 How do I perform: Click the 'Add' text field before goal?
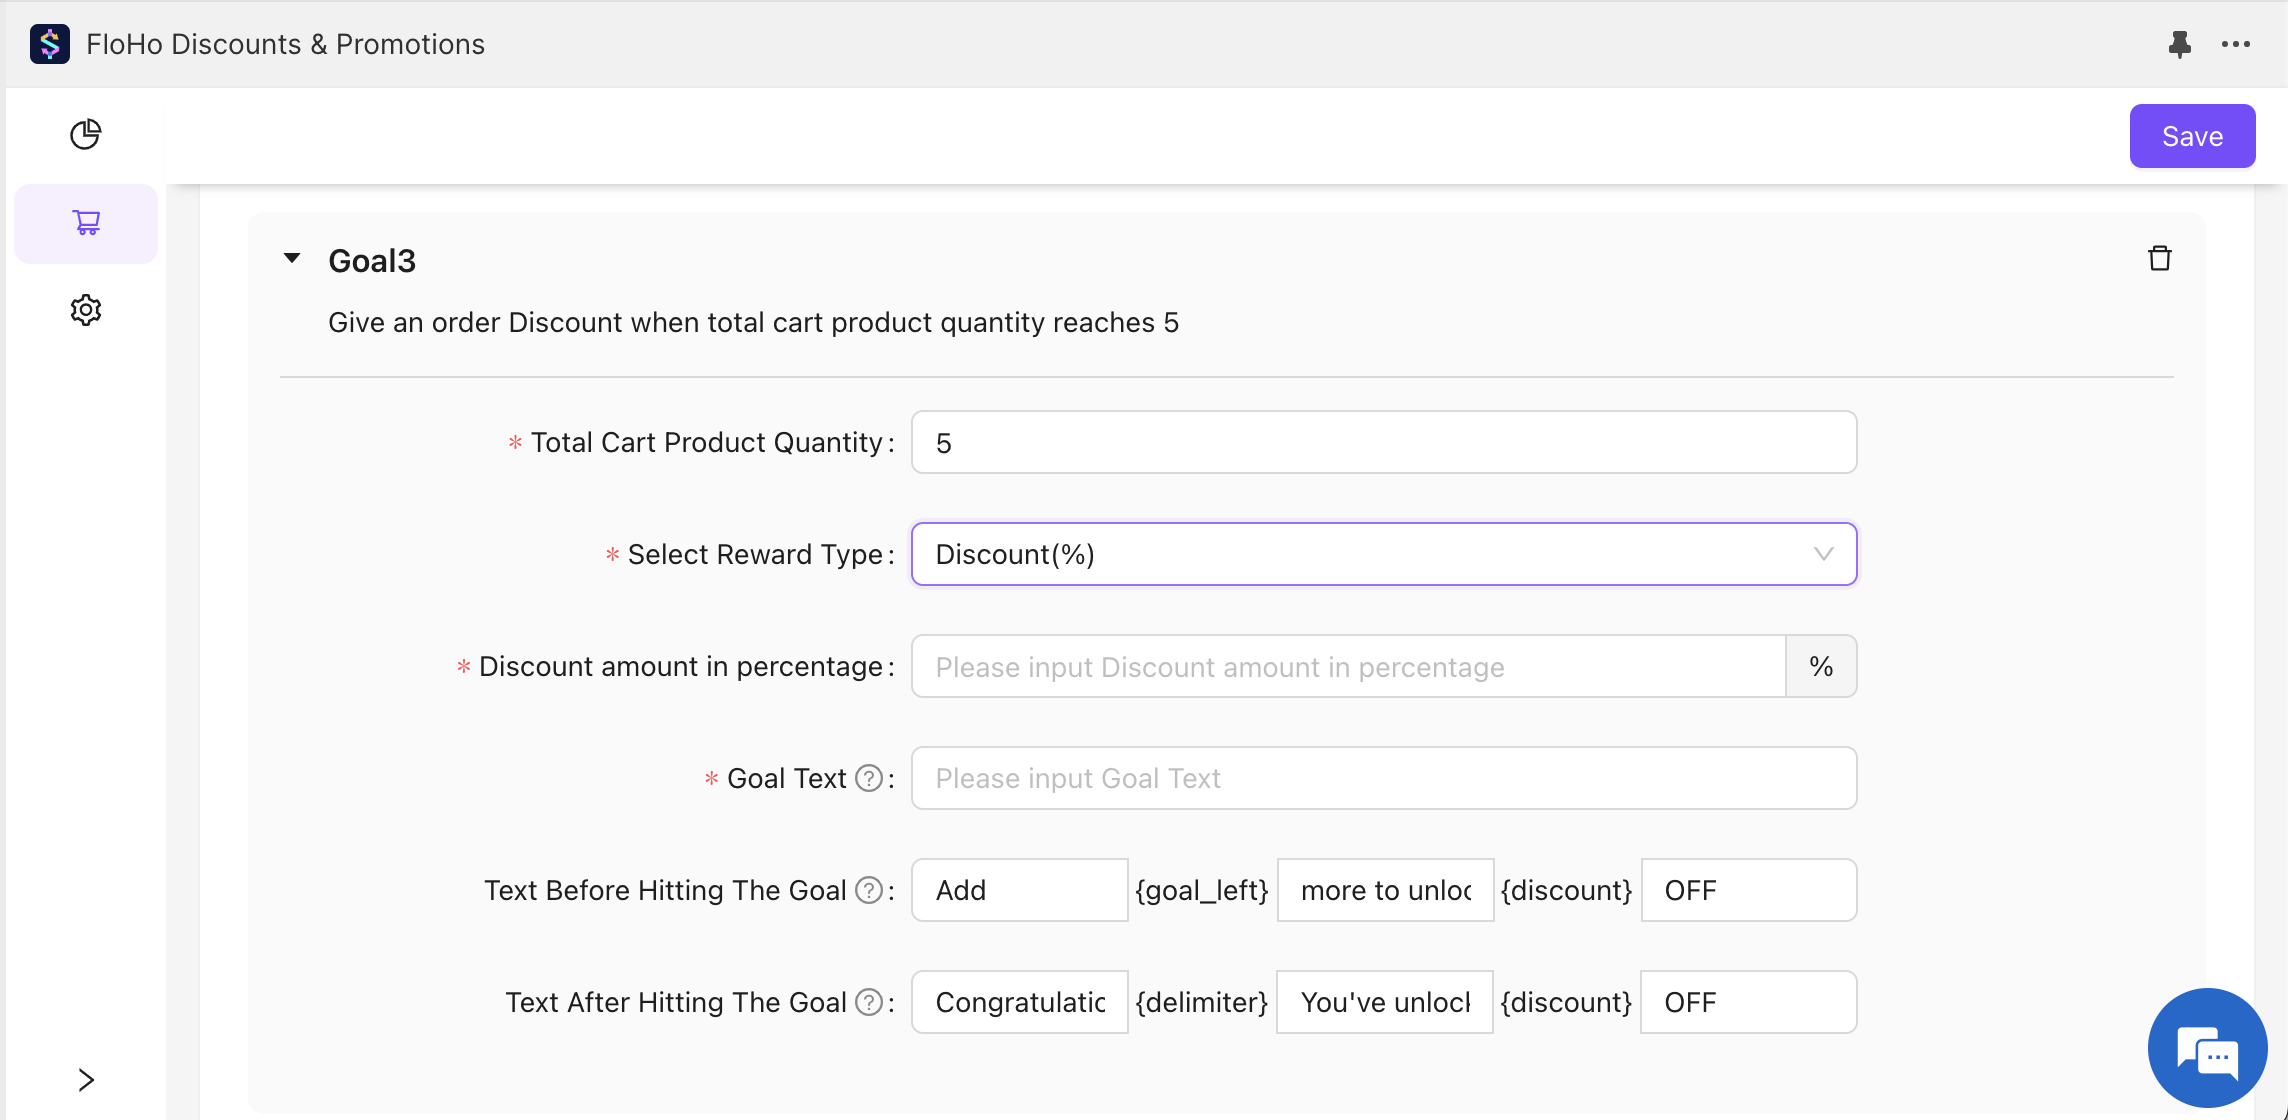1019,890
